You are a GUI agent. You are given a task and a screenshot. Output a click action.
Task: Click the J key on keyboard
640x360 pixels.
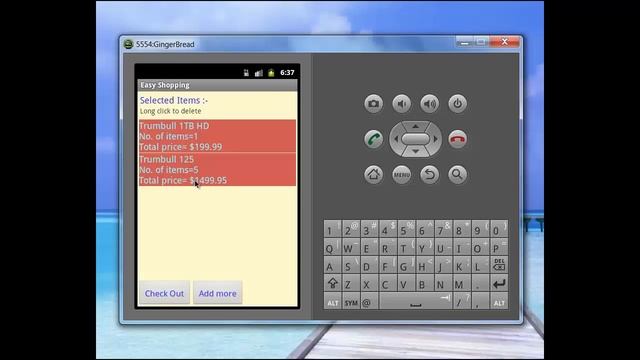click(x=443, y=264)
